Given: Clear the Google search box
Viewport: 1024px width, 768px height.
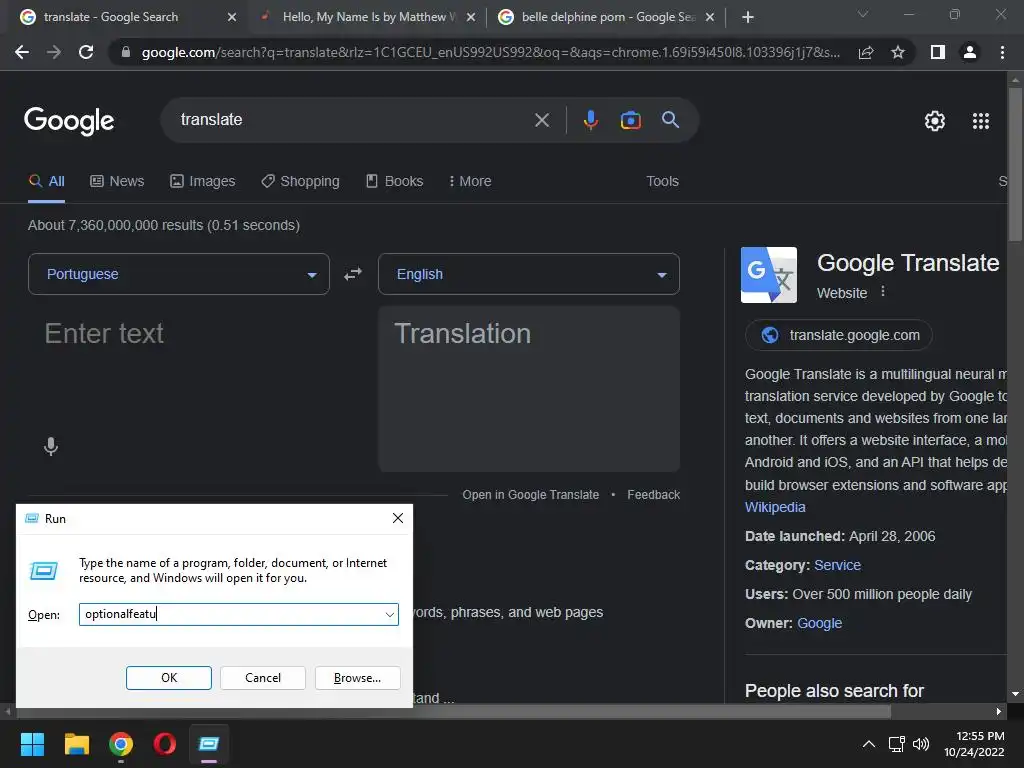Looking at the screenshot, I should point(541,120).
